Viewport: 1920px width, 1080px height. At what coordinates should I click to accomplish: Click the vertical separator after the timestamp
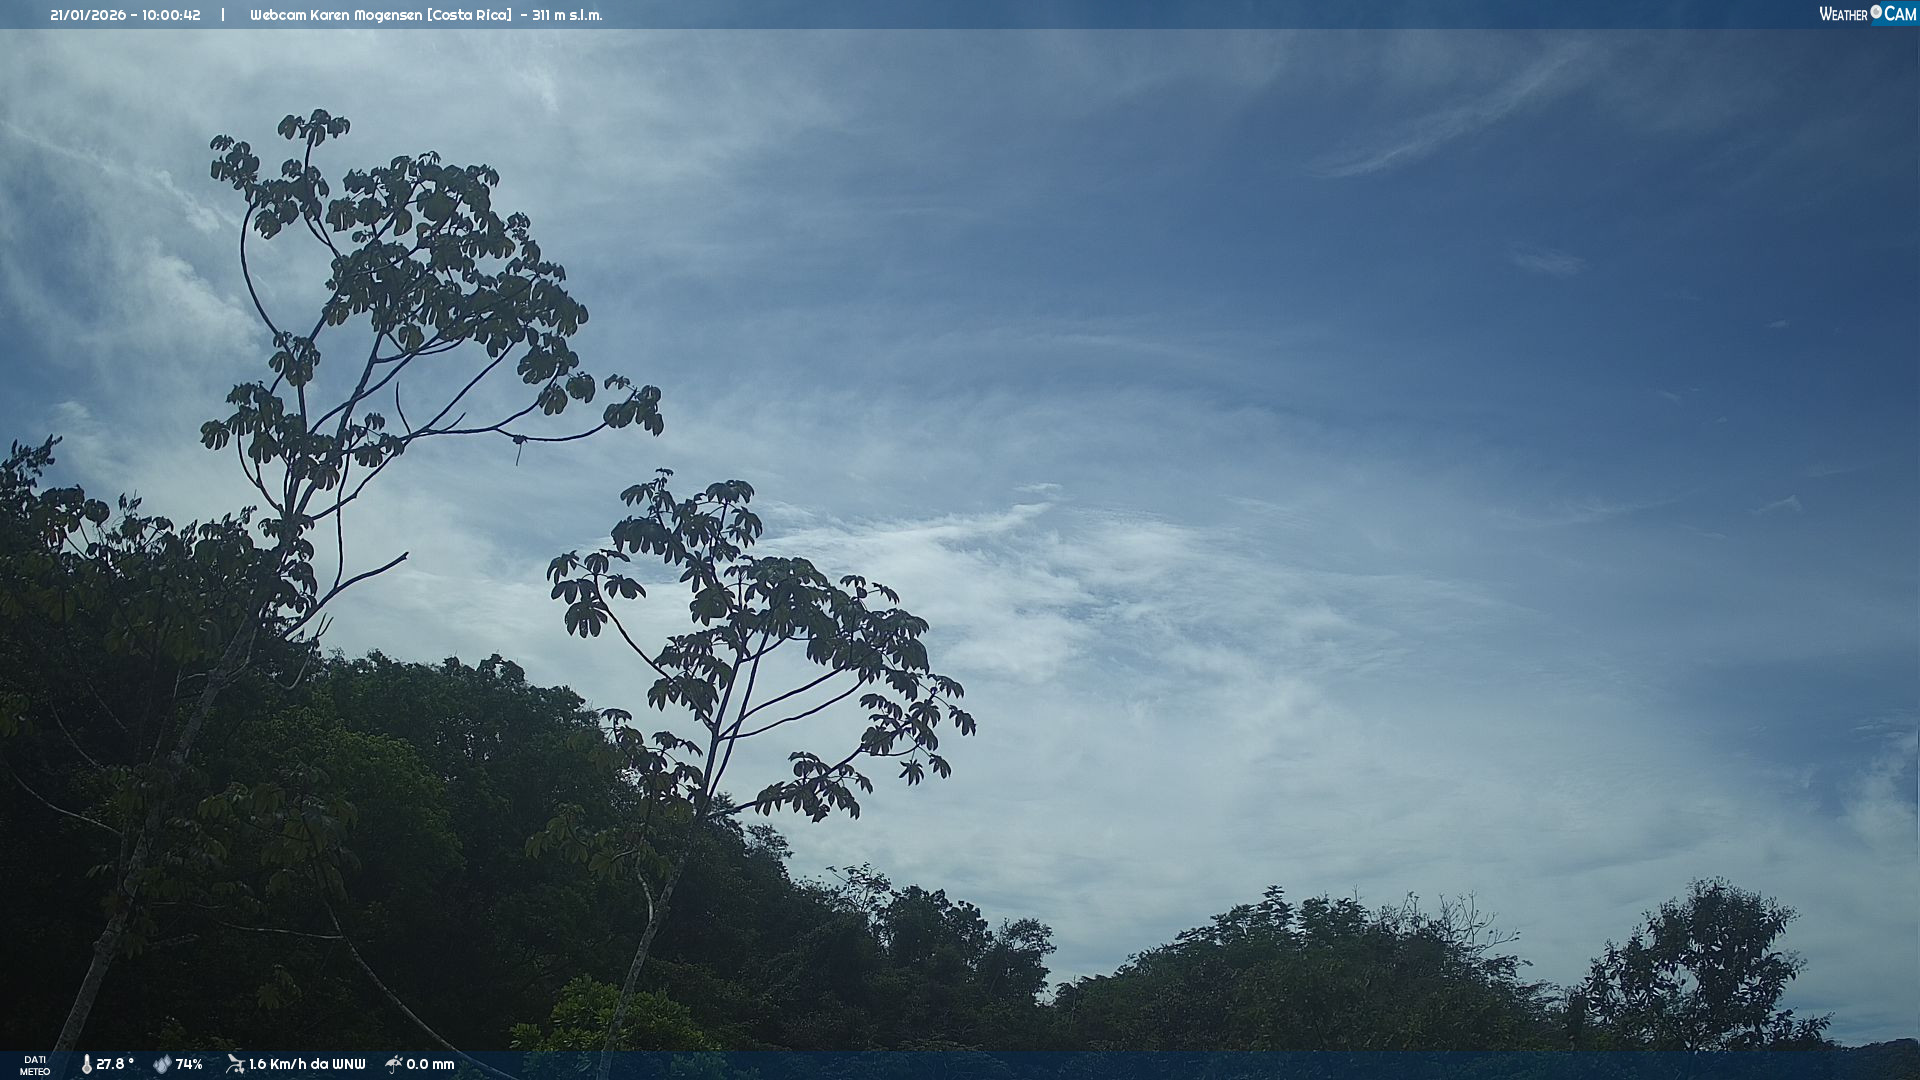tap(223, 15)
